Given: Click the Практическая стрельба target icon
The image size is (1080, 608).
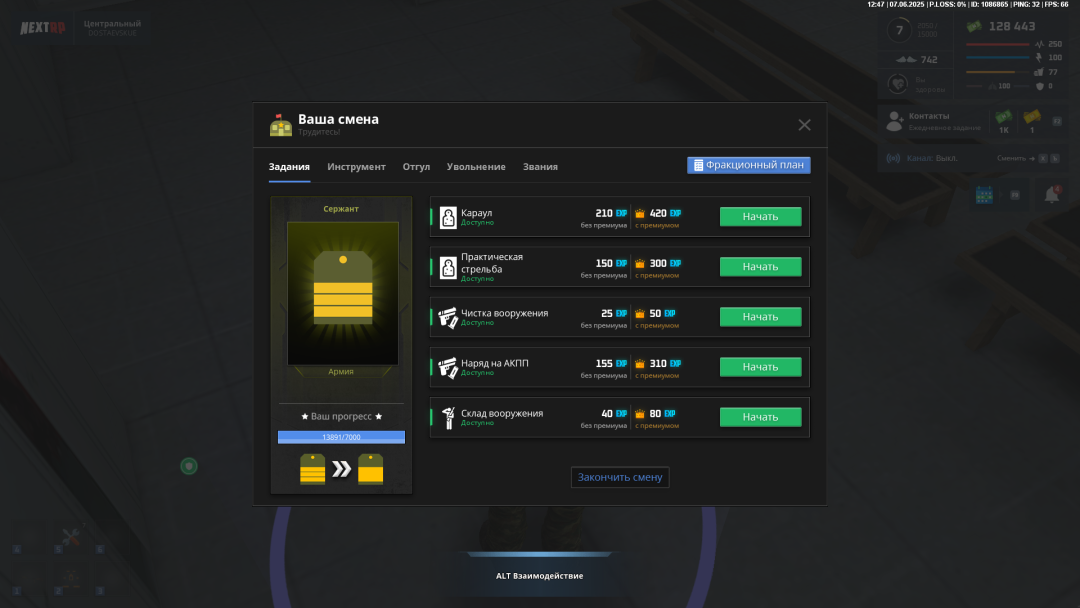Looking at the screenshot, I should pyautogui.click(x=448, y=267).
